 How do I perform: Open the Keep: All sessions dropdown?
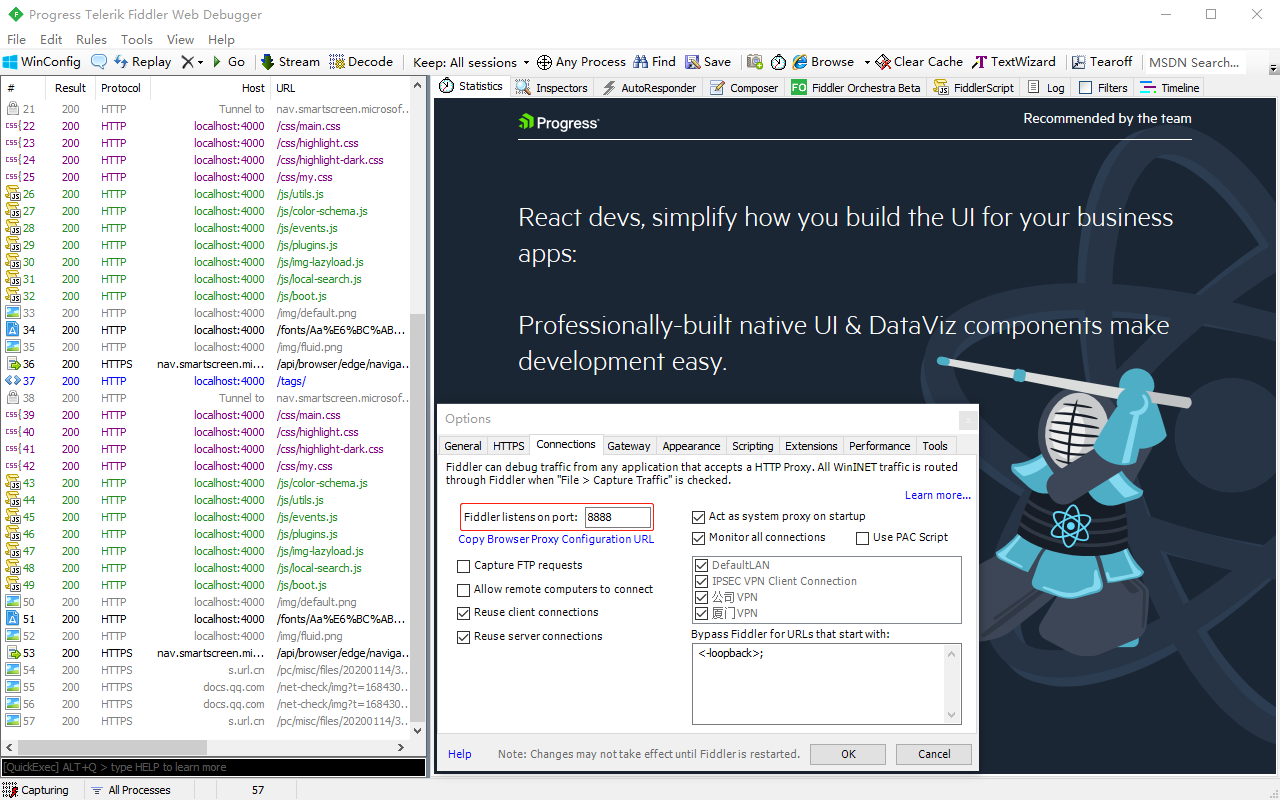(473, 62)
